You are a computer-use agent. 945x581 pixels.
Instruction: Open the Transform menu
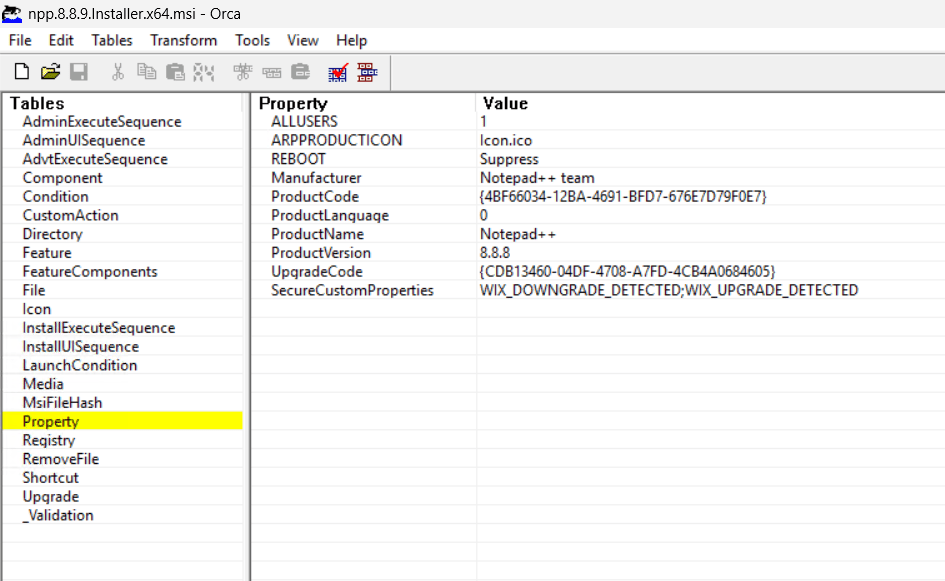click(183, 40)
